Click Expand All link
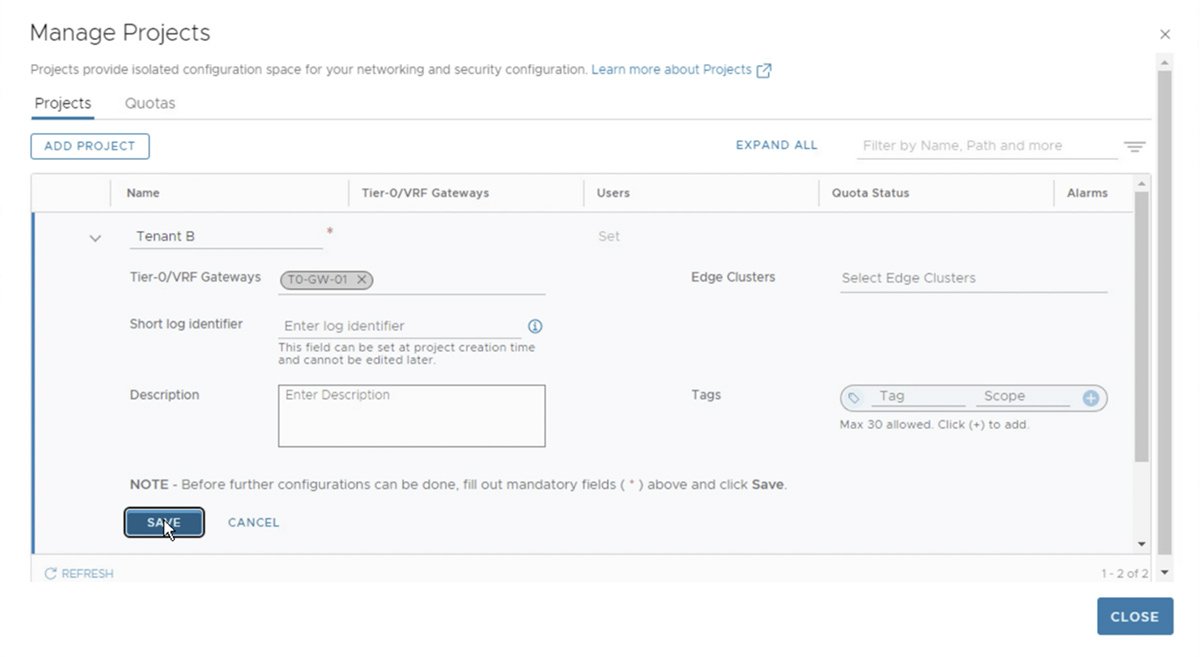The width and height of the screenshot is (1200, 657). coord(776,145)
